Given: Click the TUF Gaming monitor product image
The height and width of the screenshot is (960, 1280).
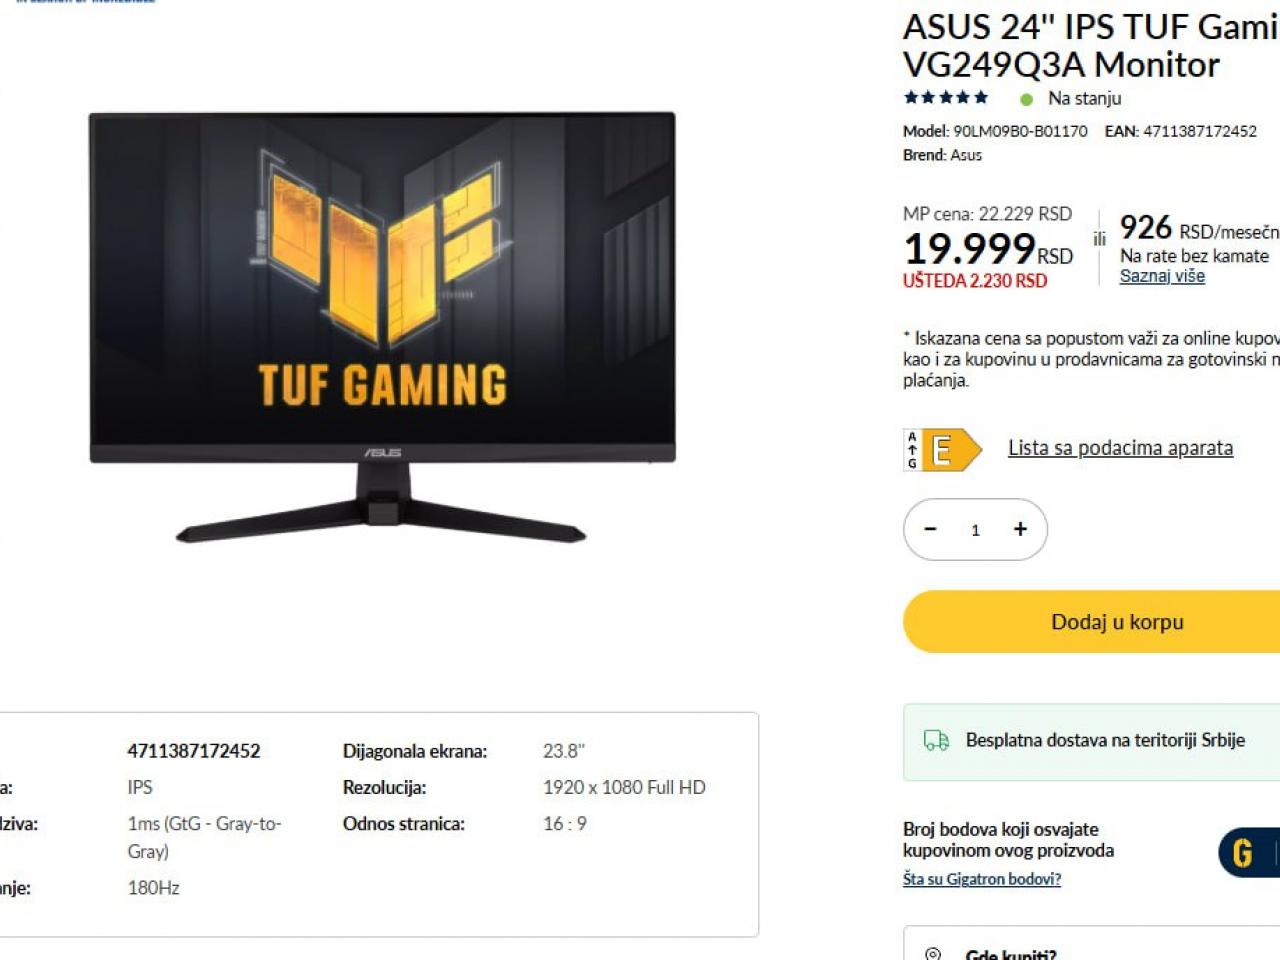Looking at the screenshot, I should tap(382, 327).
